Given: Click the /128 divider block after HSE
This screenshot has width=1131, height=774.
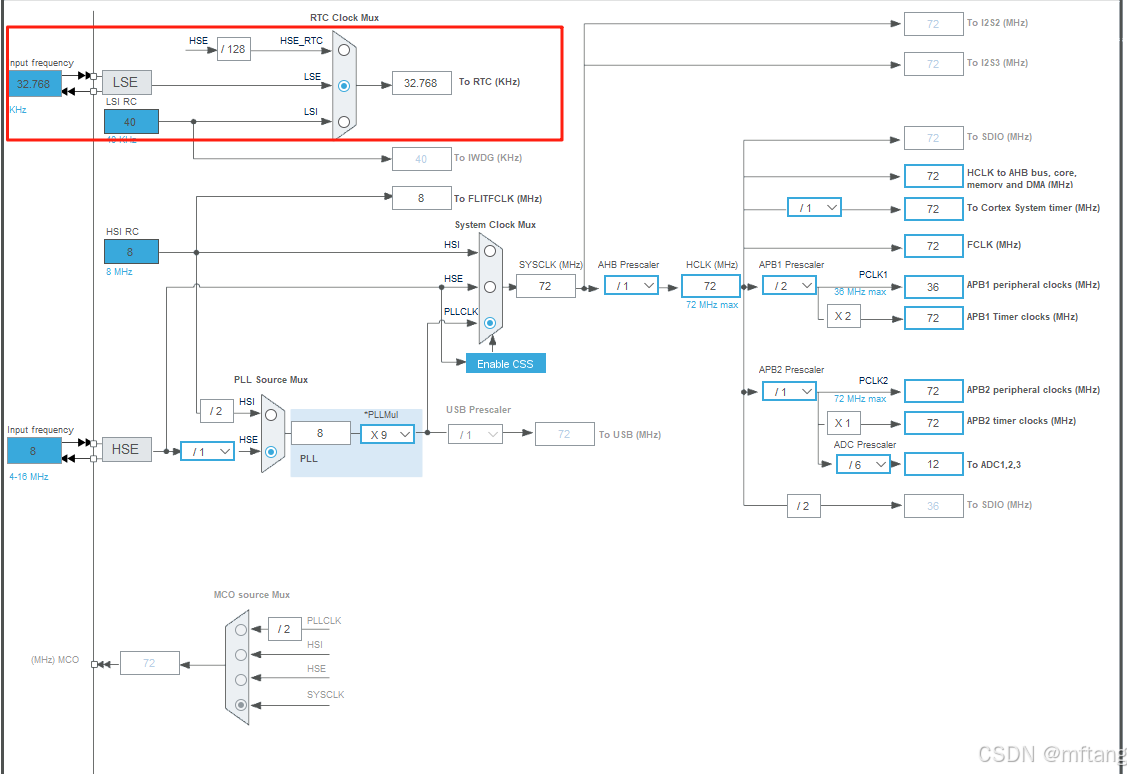Looking at the screenshot, I should tap(233, 48).
